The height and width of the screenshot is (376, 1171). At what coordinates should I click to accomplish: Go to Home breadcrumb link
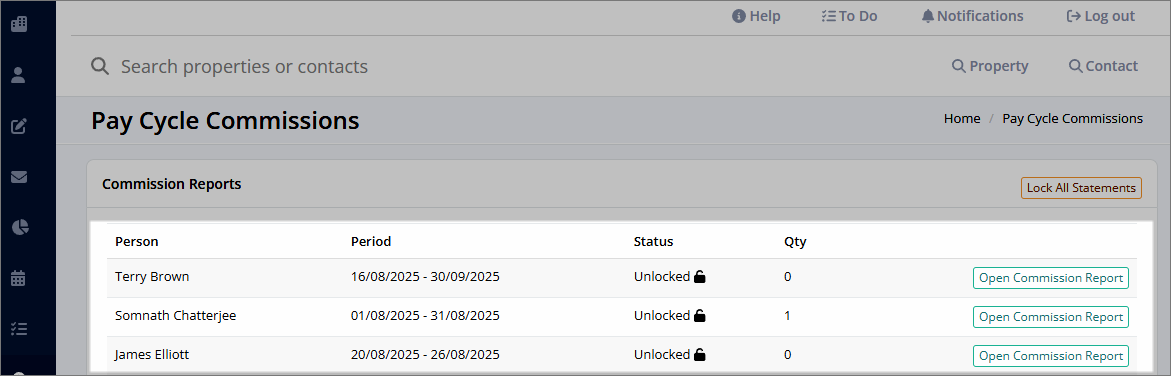point(962,118)
